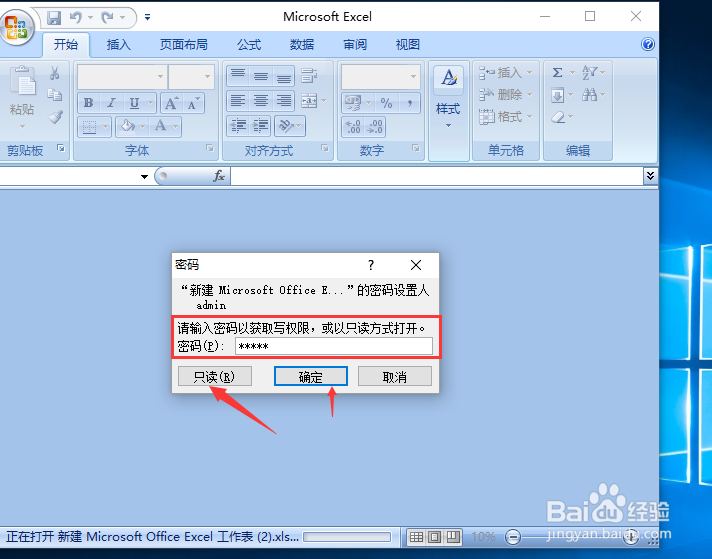Click Middle Align icon
The width and height of the screenshot is (712, 559).
point(261,75)
